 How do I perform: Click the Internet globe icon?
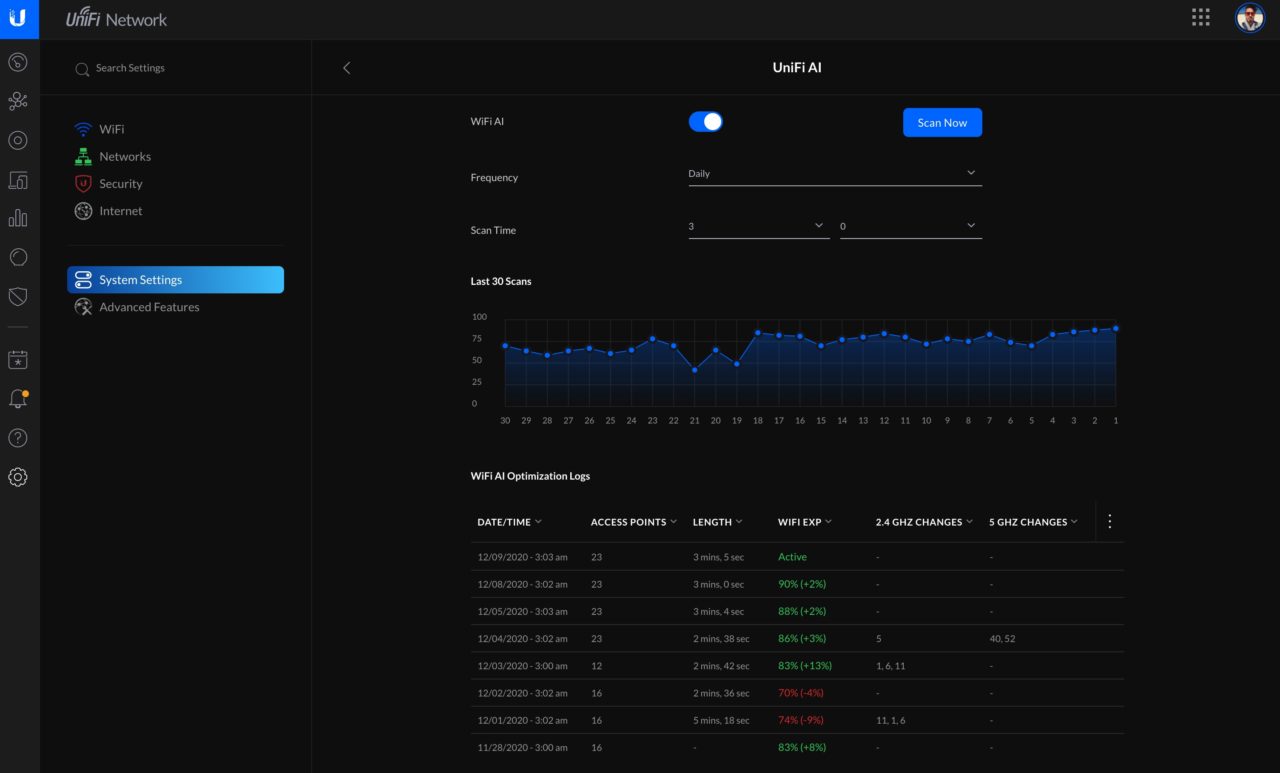(83, 211)
